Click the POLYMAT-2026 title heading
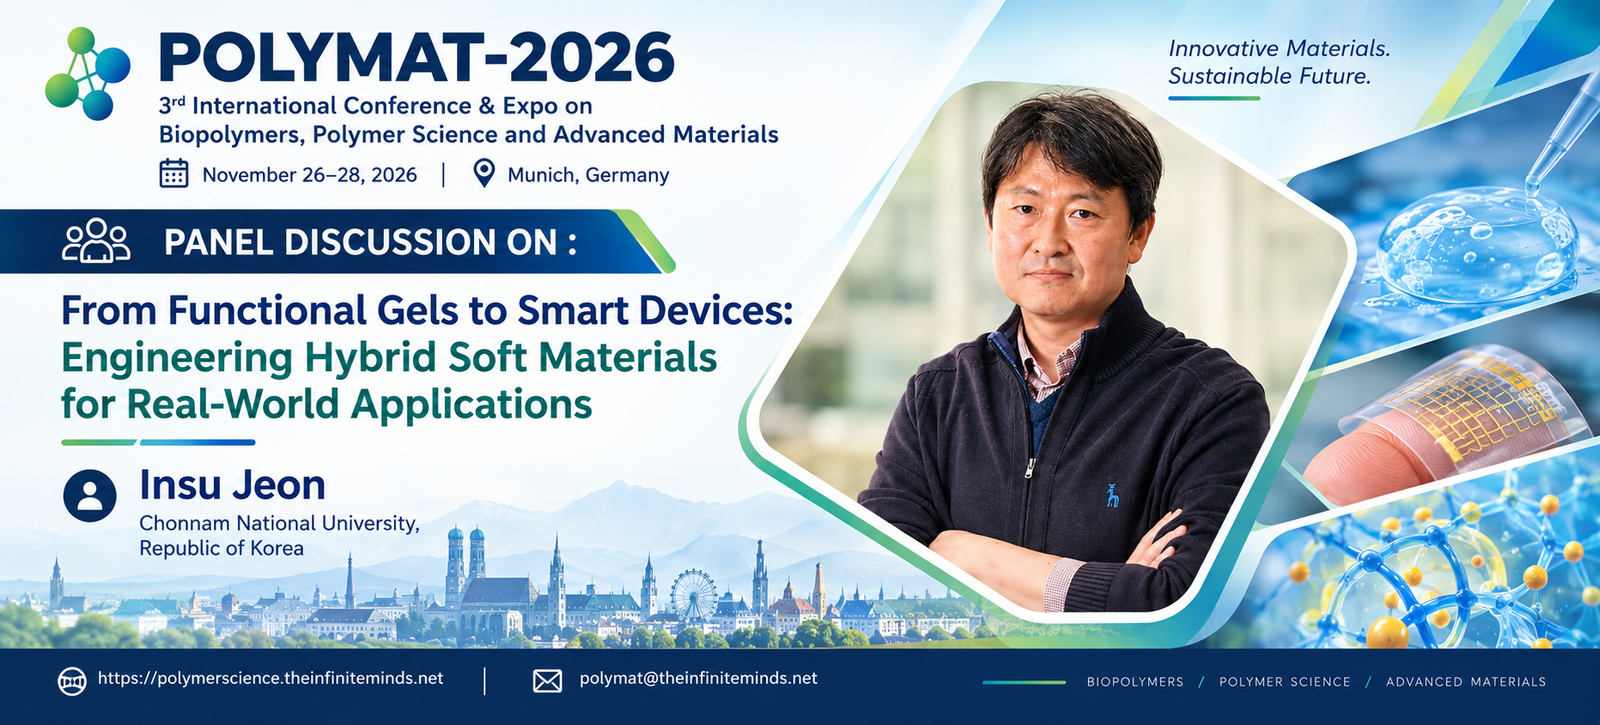 (x=416, y=57)
